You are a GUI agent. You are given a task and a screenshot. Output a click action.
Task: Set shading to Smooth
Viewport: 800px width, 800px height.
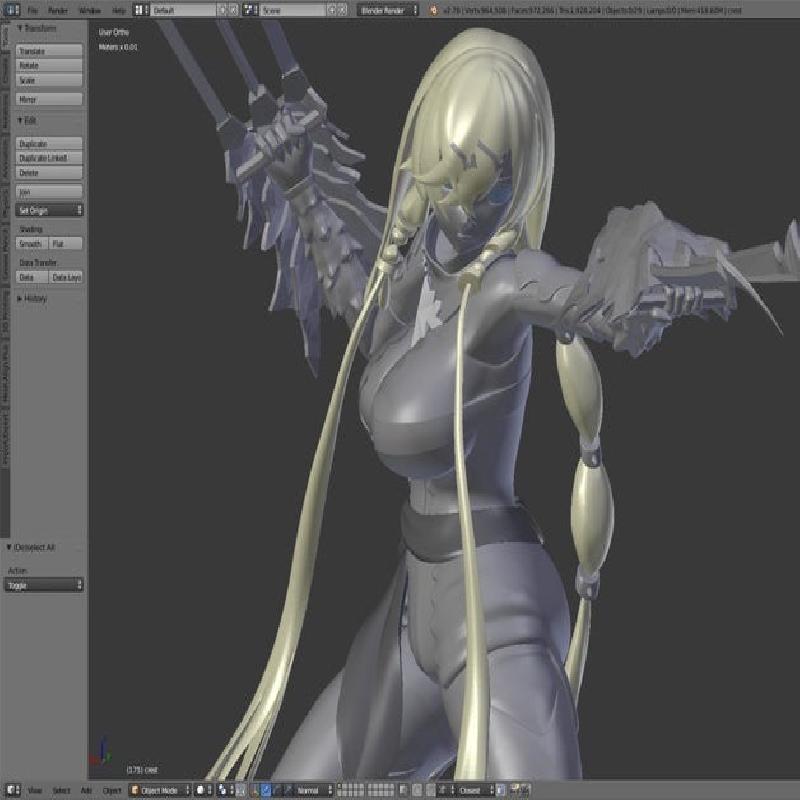32,244
